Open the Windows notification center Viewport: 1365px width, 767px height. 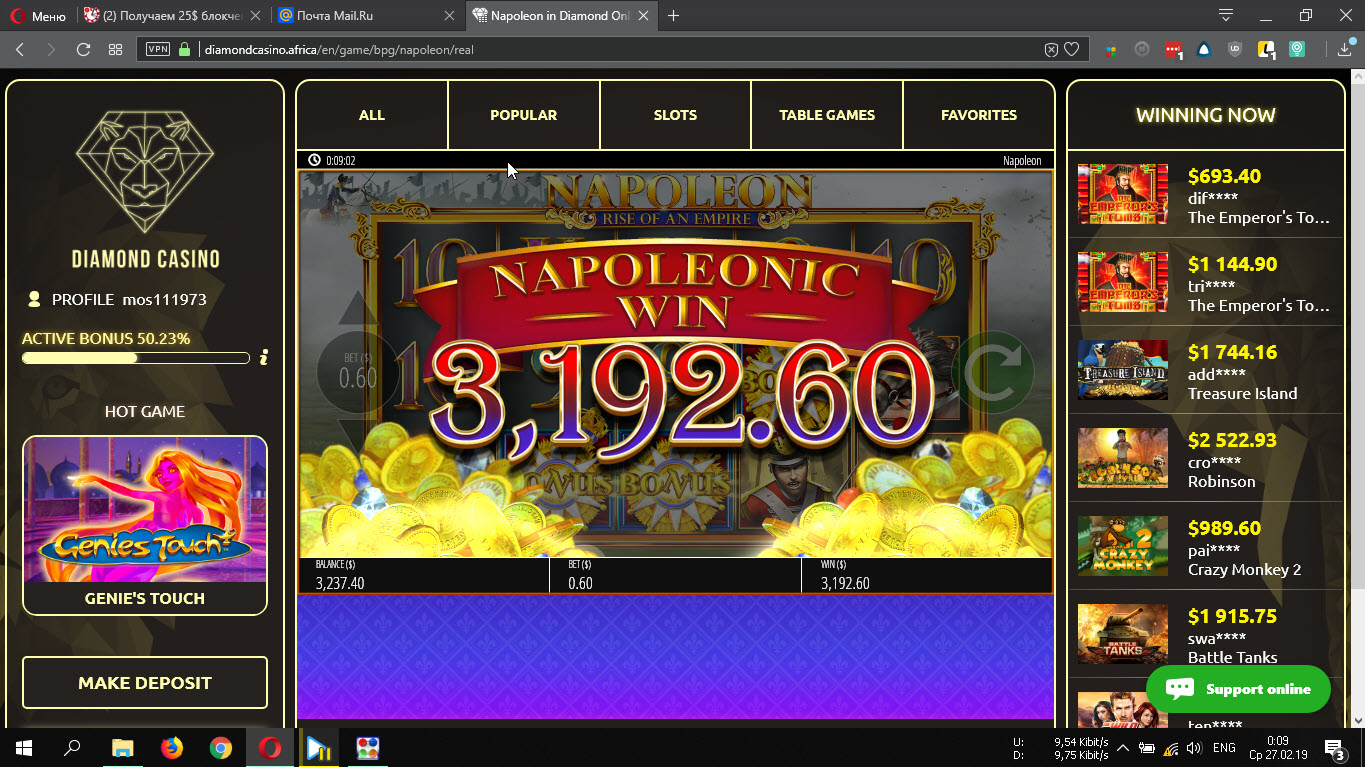[1334, 748]
